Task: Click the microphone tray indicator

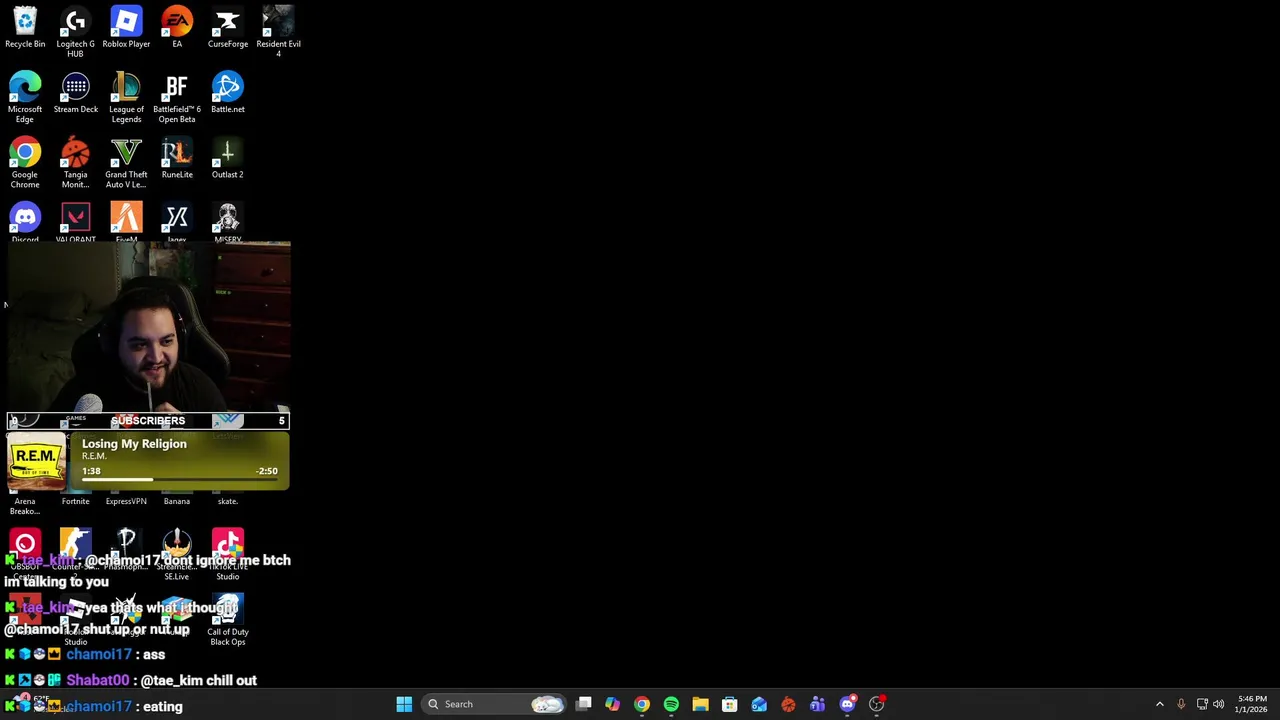Action: [x=1181, y=704]
